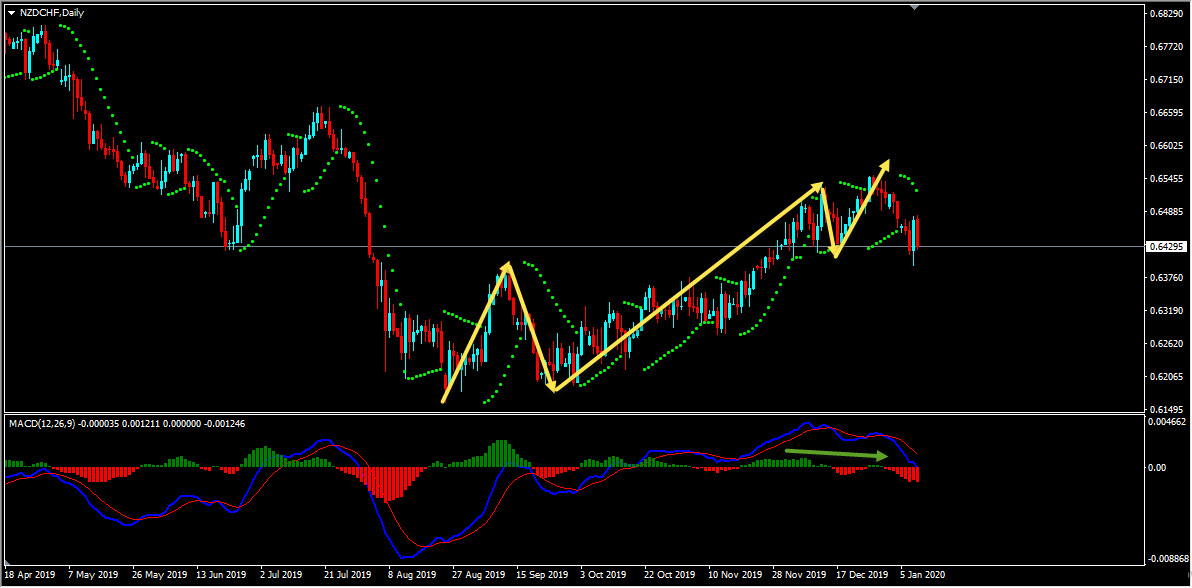Viewport: 1192px width, 588px height.
Task: Click the 0.64885 price scale value
Action: tap(1165, 212)
